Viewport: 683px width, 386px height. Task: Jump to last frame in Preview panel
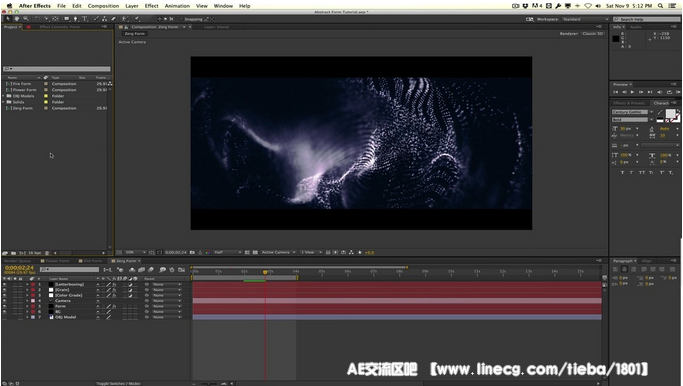(650, 92)
